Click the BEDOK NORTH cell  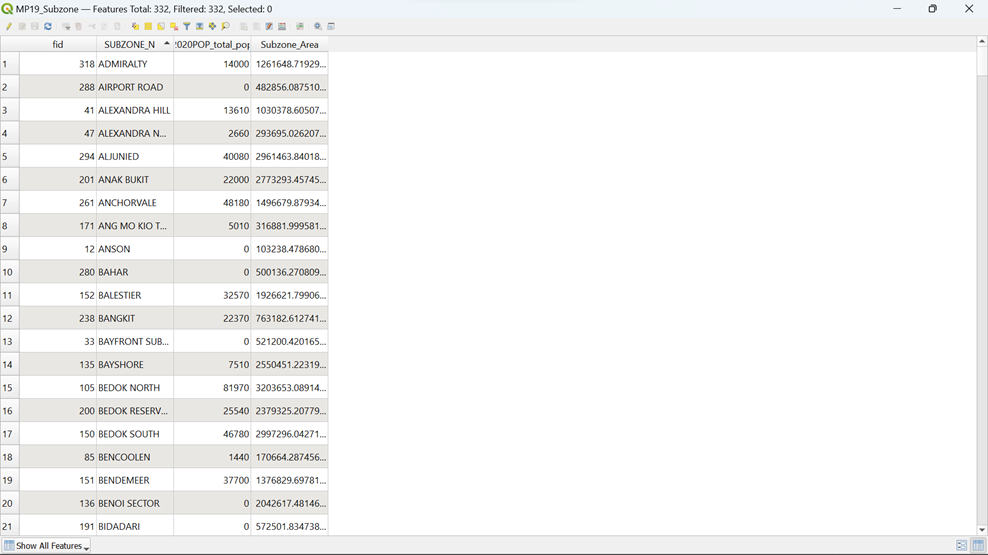pyautogui.click(x=134, y=388)
